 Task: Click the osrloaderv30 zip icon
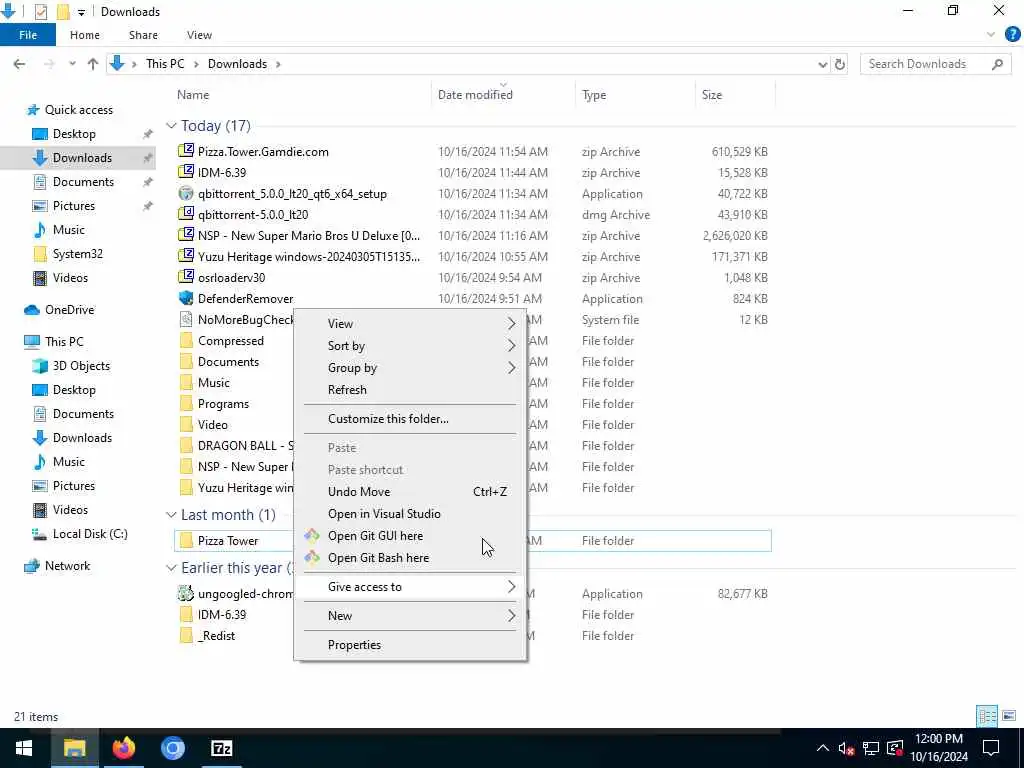click(x=186, y=277)
